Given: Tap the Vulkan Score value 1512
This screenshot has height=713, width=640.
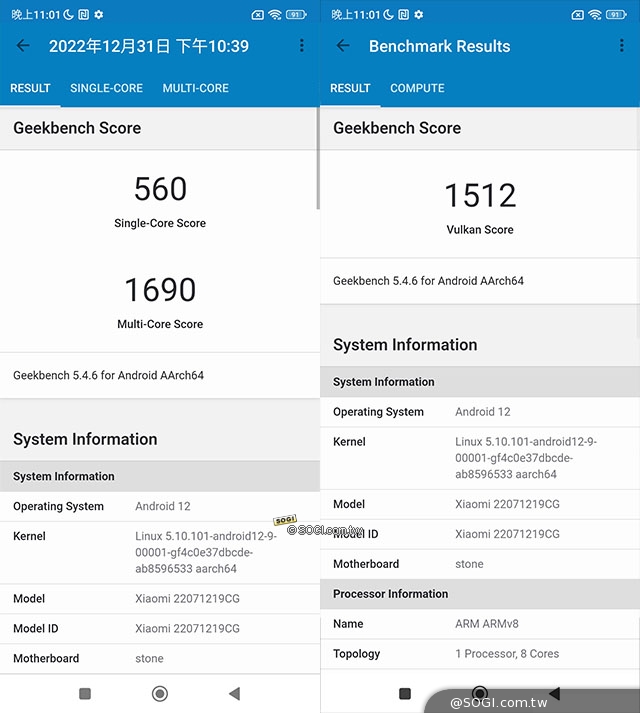Looking at the screenshot, I should click(x=480, y=195).
